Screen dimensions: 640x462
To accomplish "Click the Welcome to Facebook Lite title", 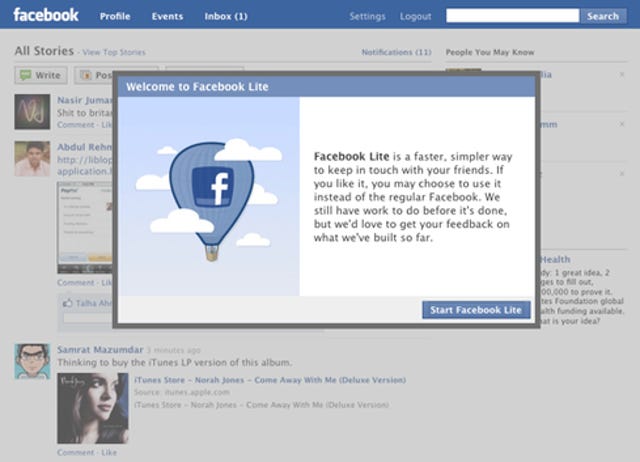I will tap(197, 87).
